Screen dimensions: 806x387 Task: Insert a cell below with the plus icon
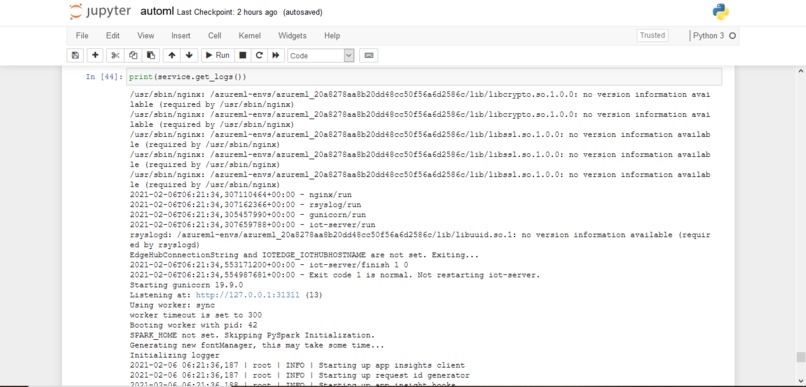pos(95,56)
